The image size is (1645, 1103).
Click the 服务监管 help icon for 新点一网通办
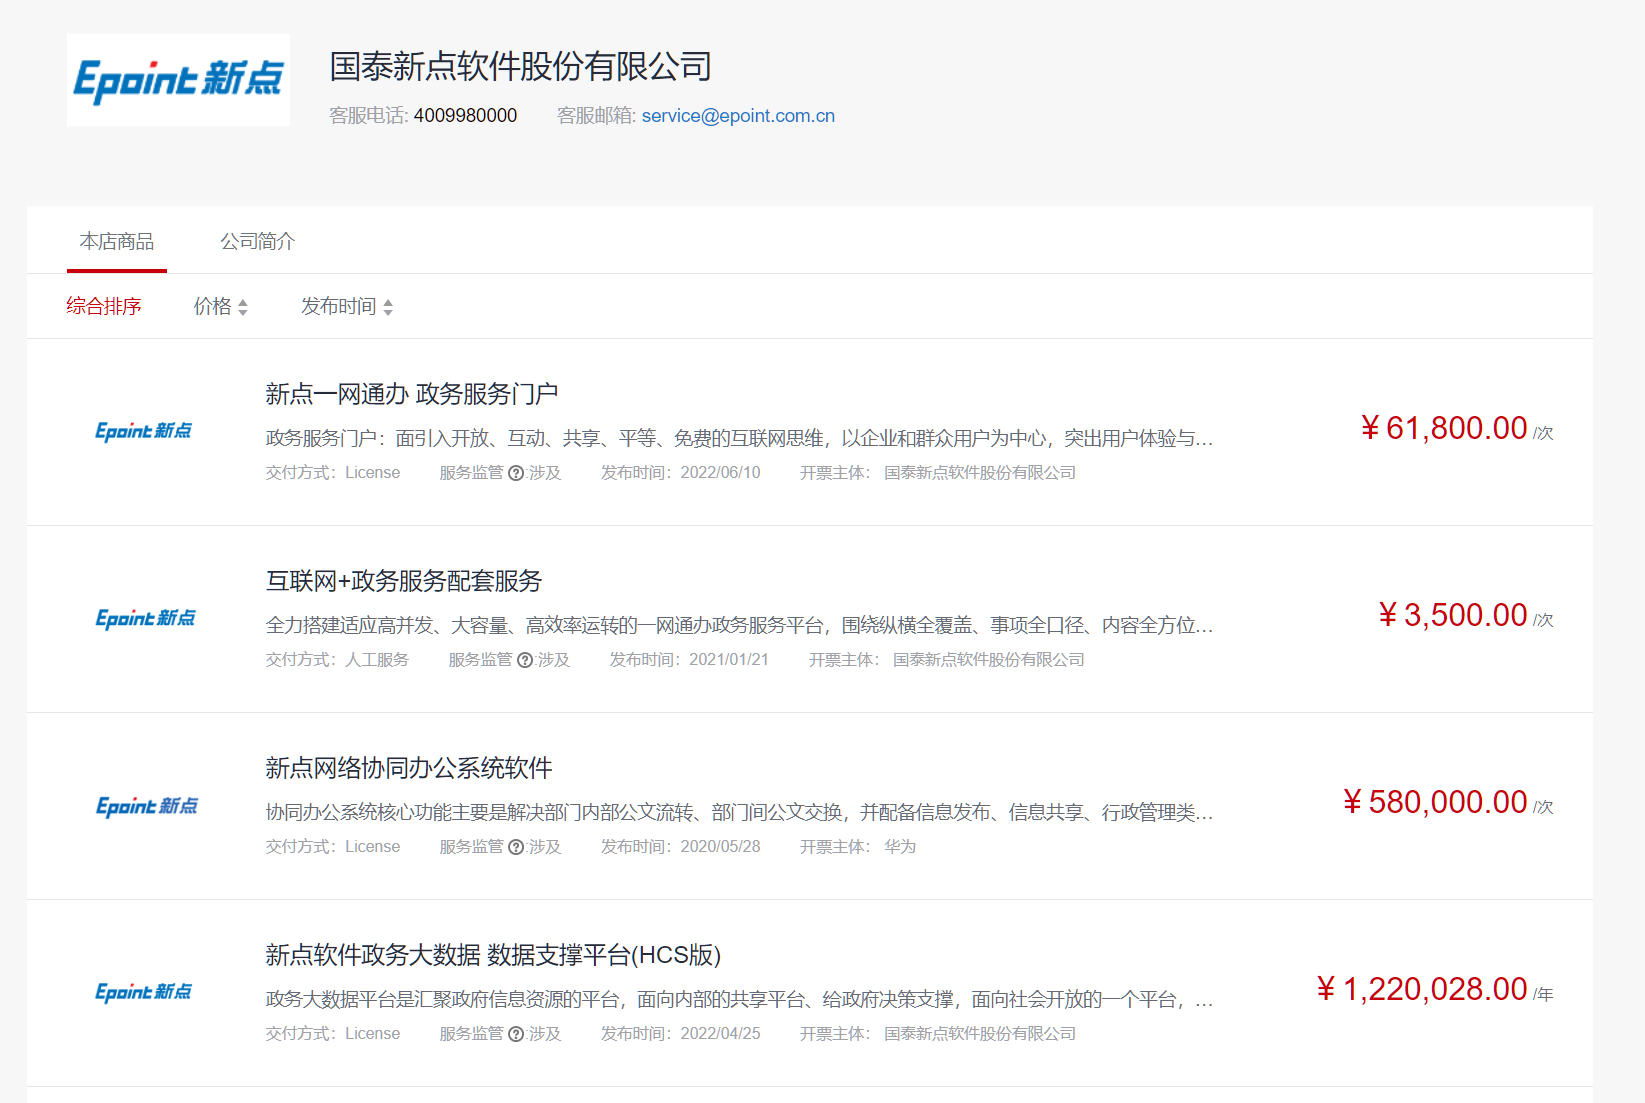(x=516, y=473)
